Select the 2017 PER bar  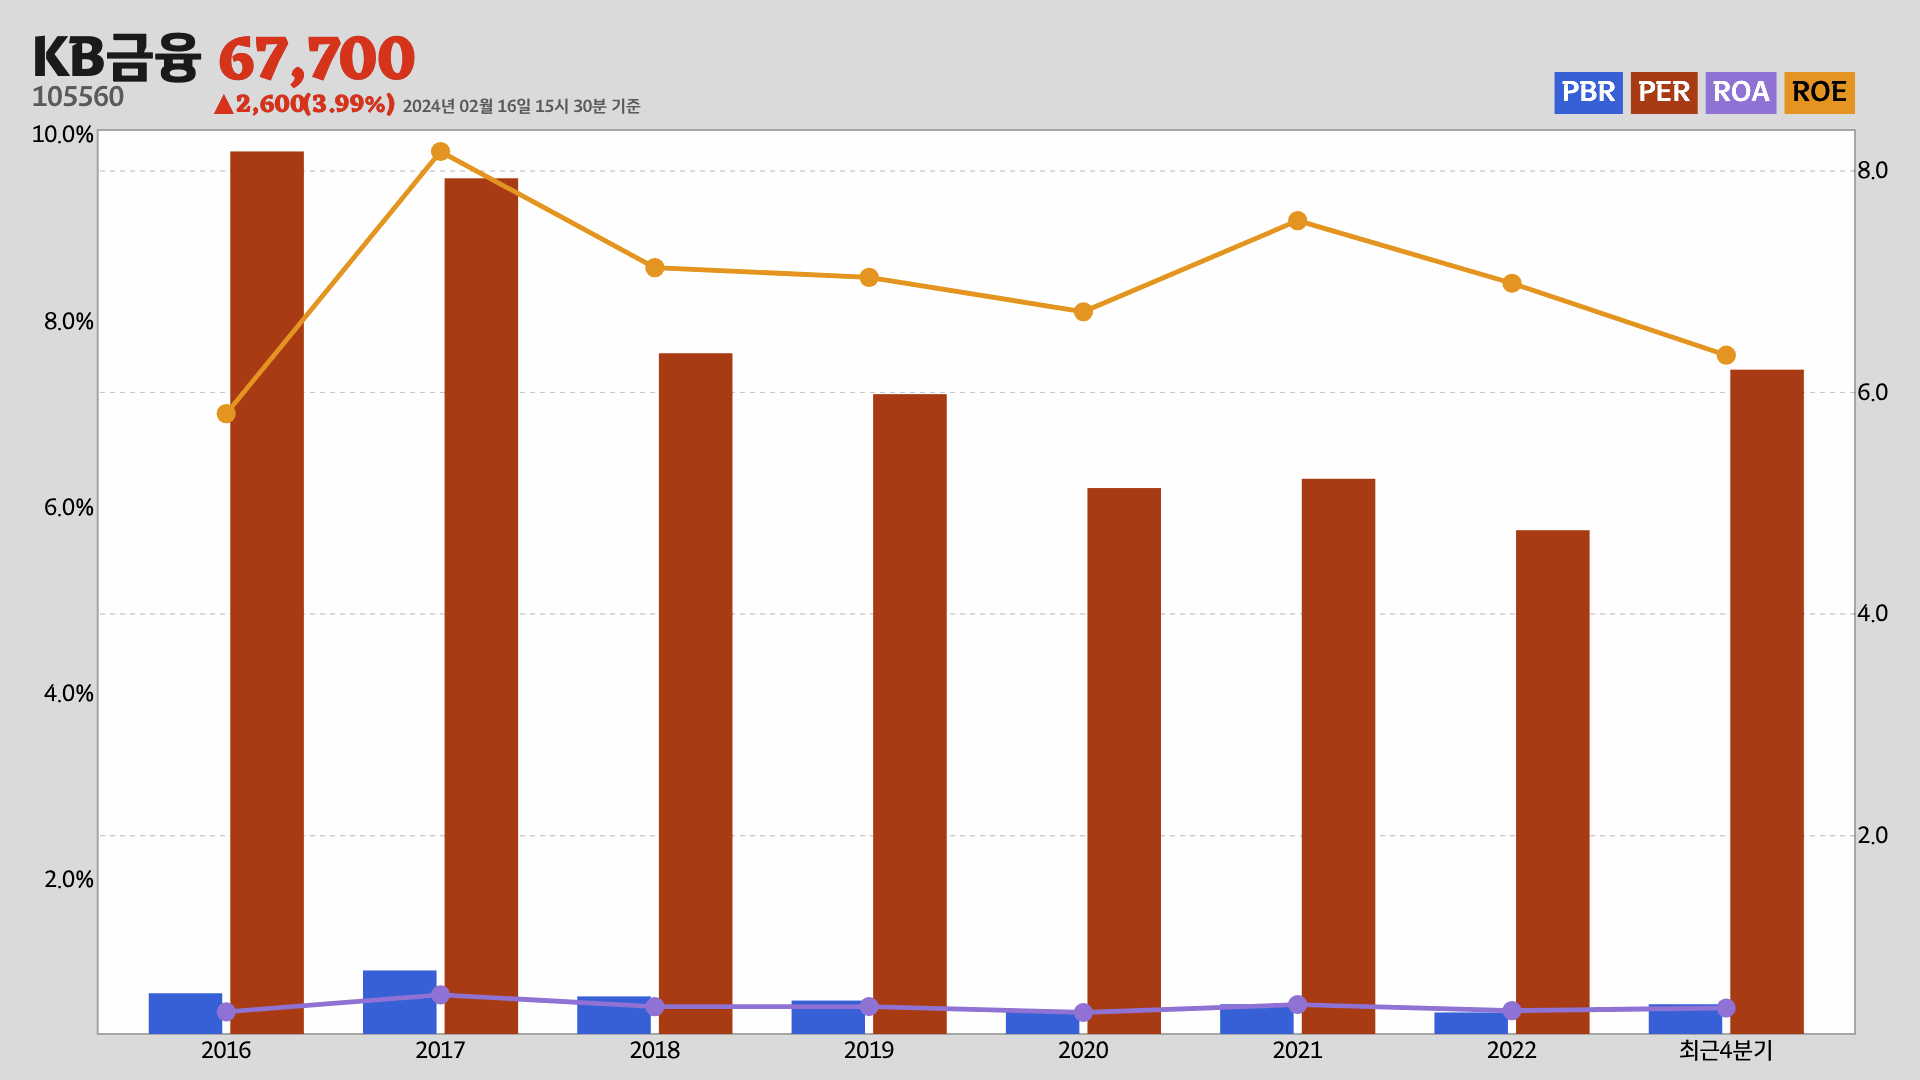click(x=481, y=606)
